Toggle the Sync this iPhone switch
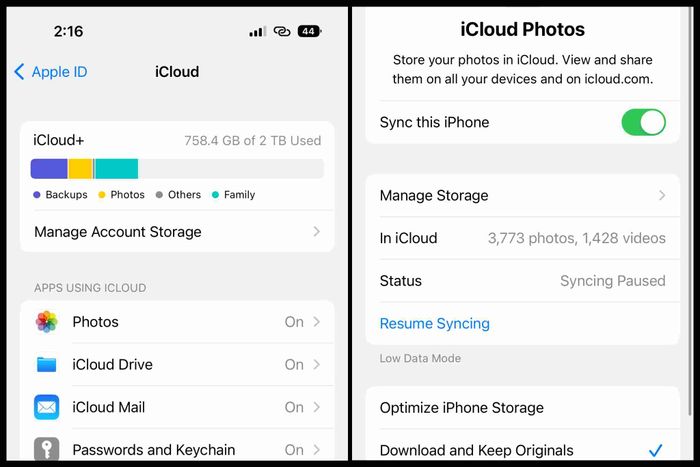700x467 pixels. pos(643,122)
